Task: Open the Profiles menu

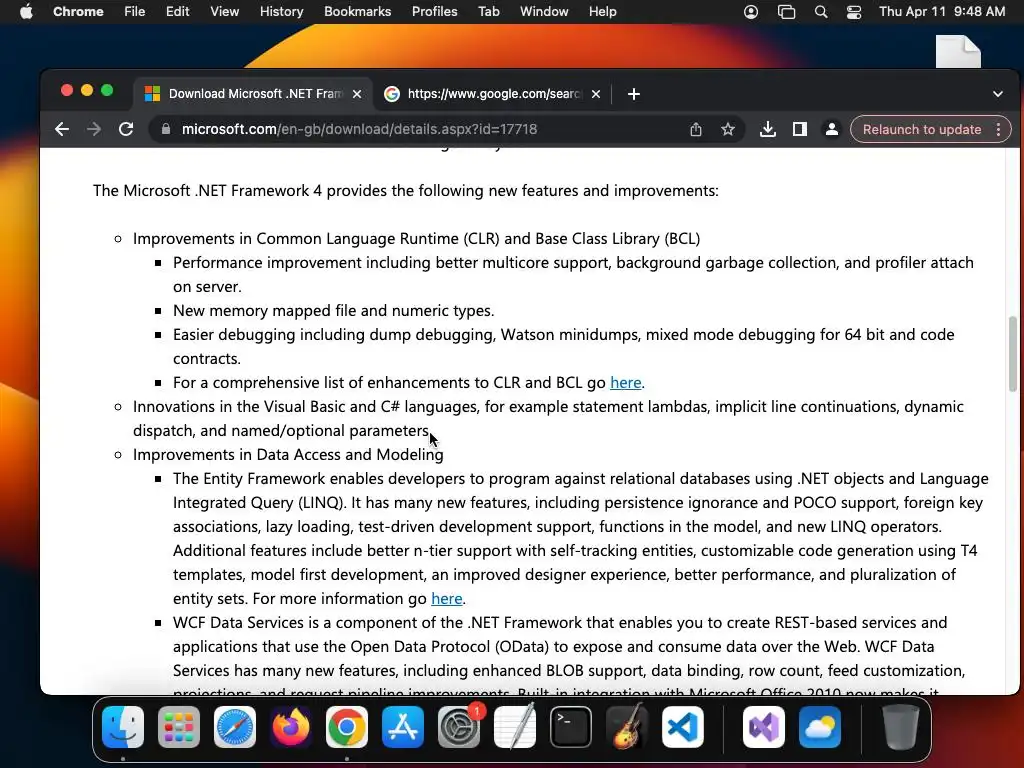Action: [x=434, y=12]
